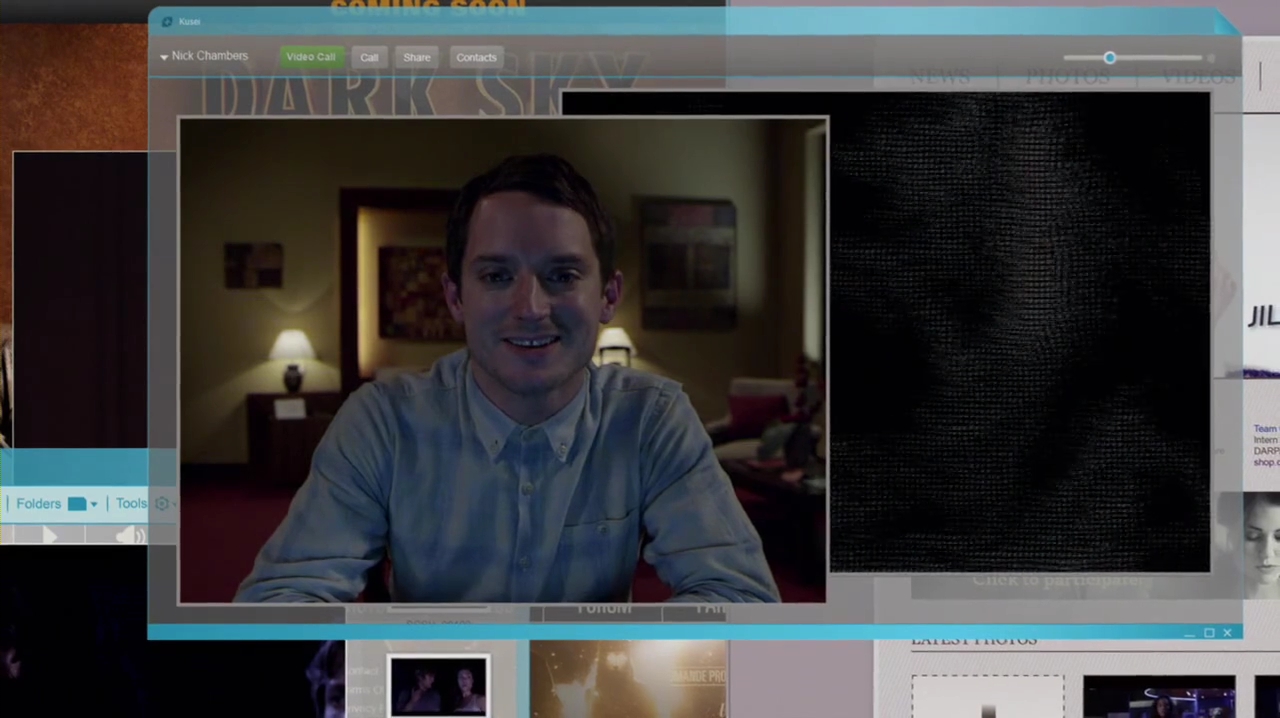Image resolution: width=1280 pixels, height=718 pixels.
Task: Open the Forum tab on background page
Action: [x=604, y=609]
